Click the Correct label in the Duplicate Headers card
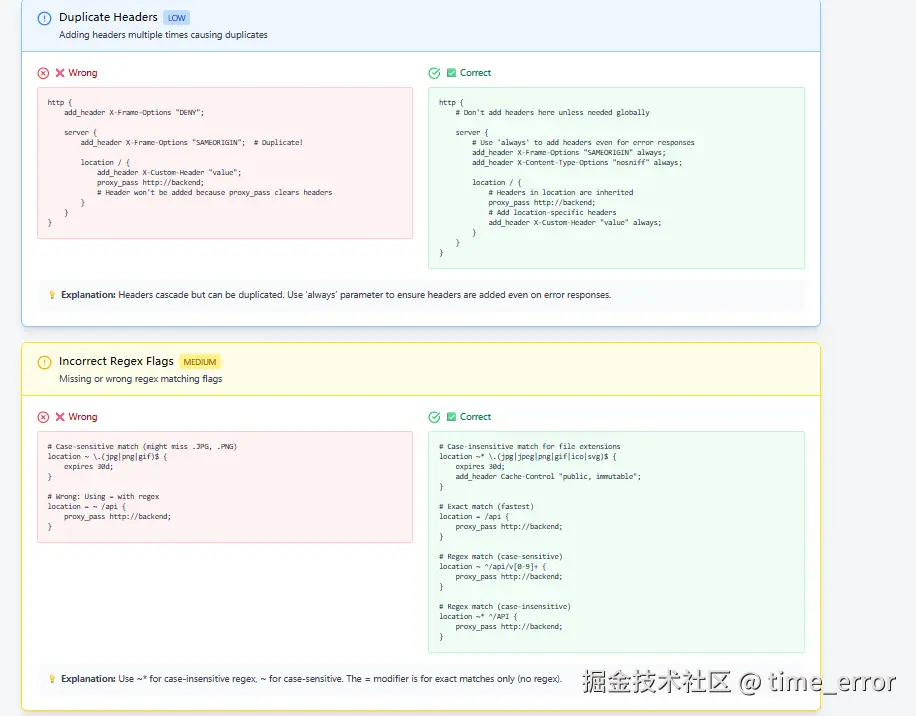Viewport: 916px width, 716px height. pyautogui.click(x=475, y=73)
